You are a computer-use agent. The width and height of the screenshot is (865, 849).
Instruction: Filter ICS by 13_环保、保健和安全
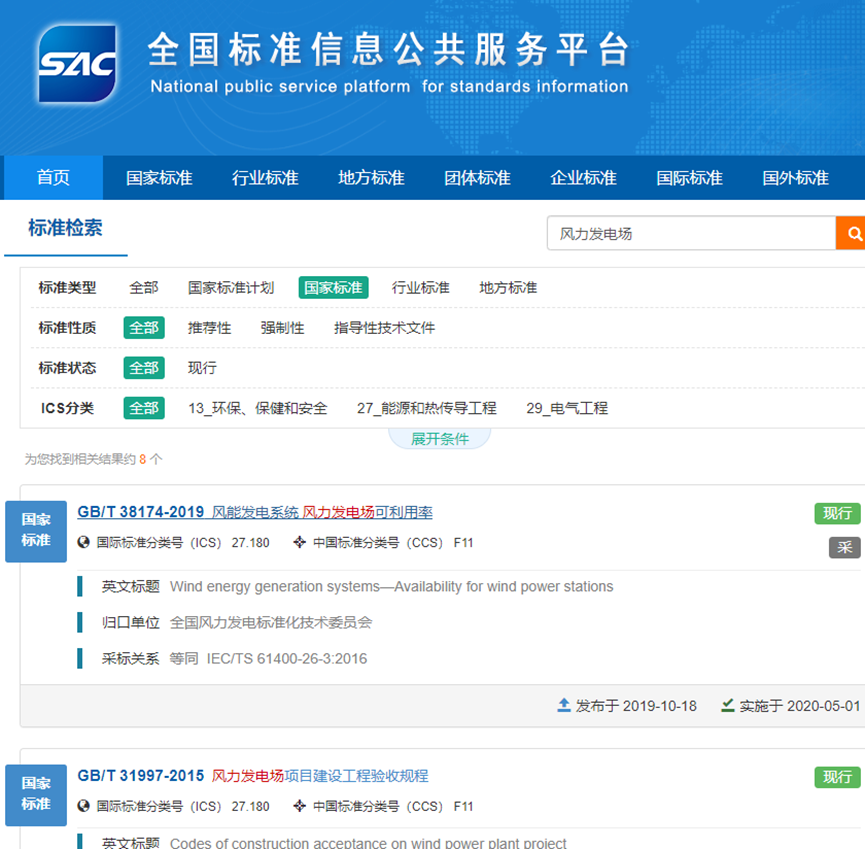click(x=258, y=408)
